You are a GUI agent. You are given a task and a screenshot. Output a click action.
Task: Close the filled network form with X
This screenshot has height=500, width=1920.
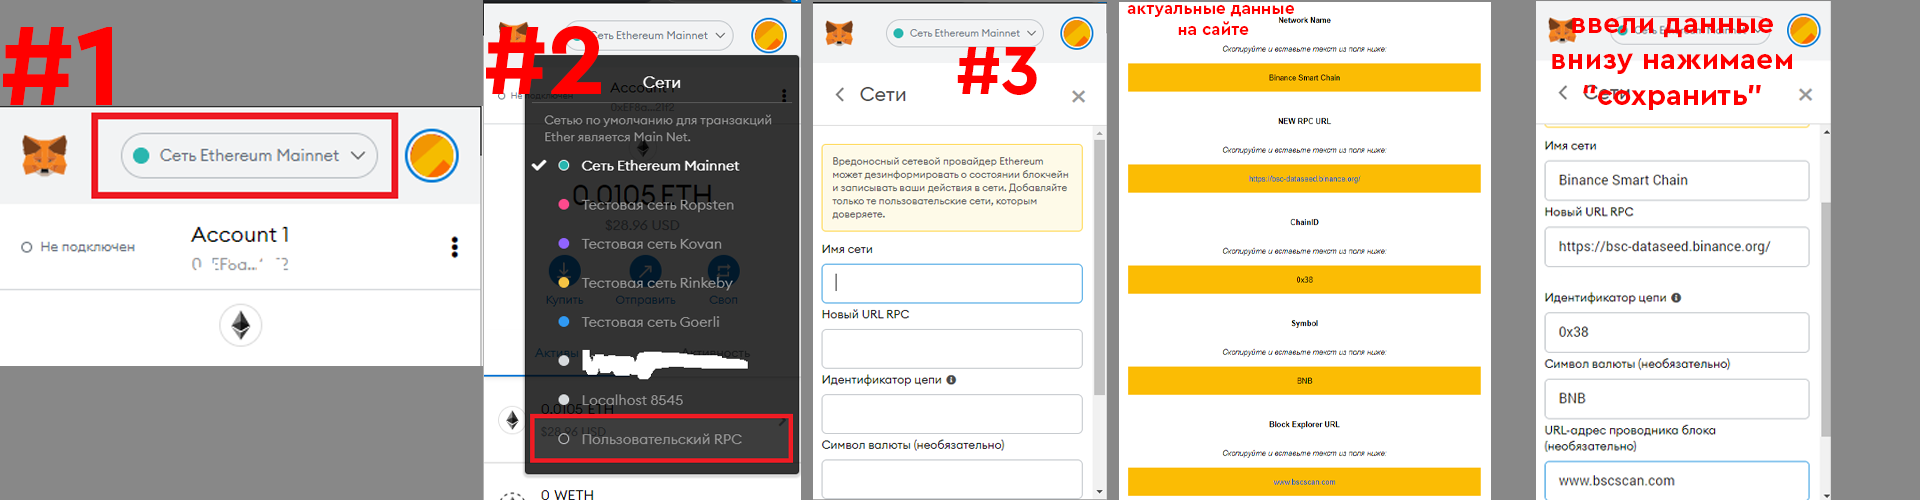[1805, 94]
